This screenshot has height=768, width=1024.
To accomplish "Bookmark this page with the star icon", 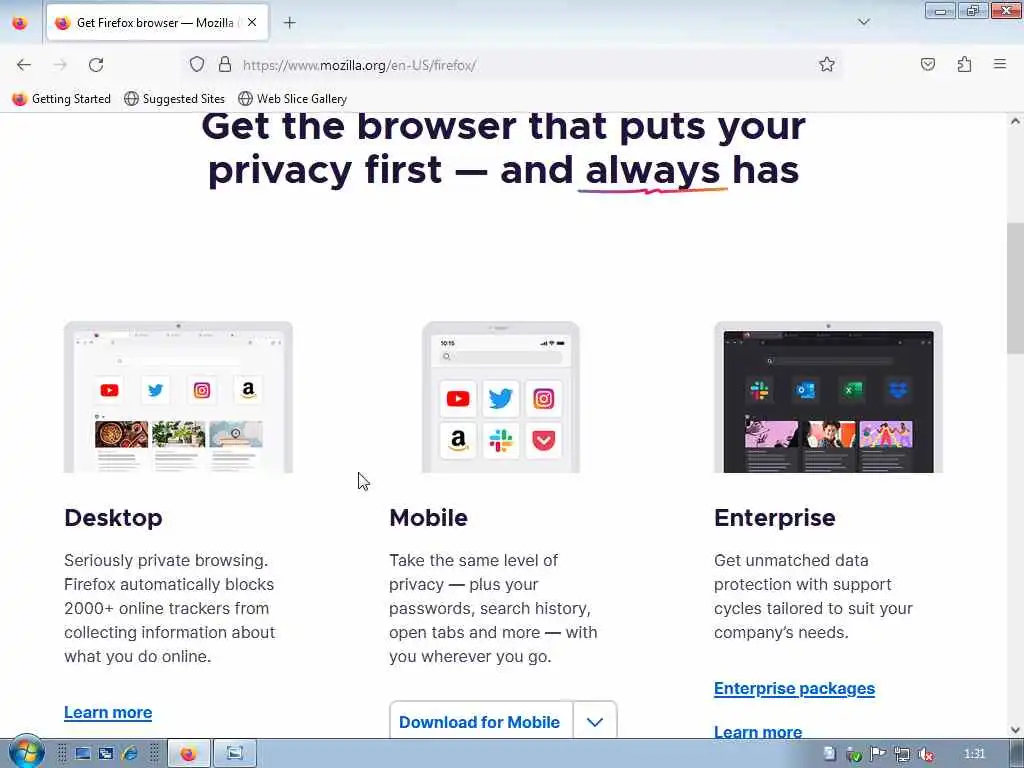I will (827, 64).
